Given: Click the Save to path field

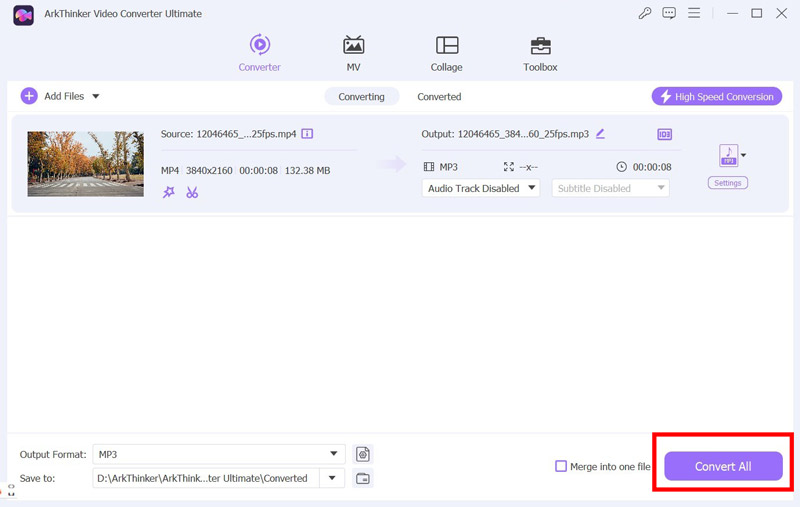Looking at the screenshot, I should (x=206, y=478).
